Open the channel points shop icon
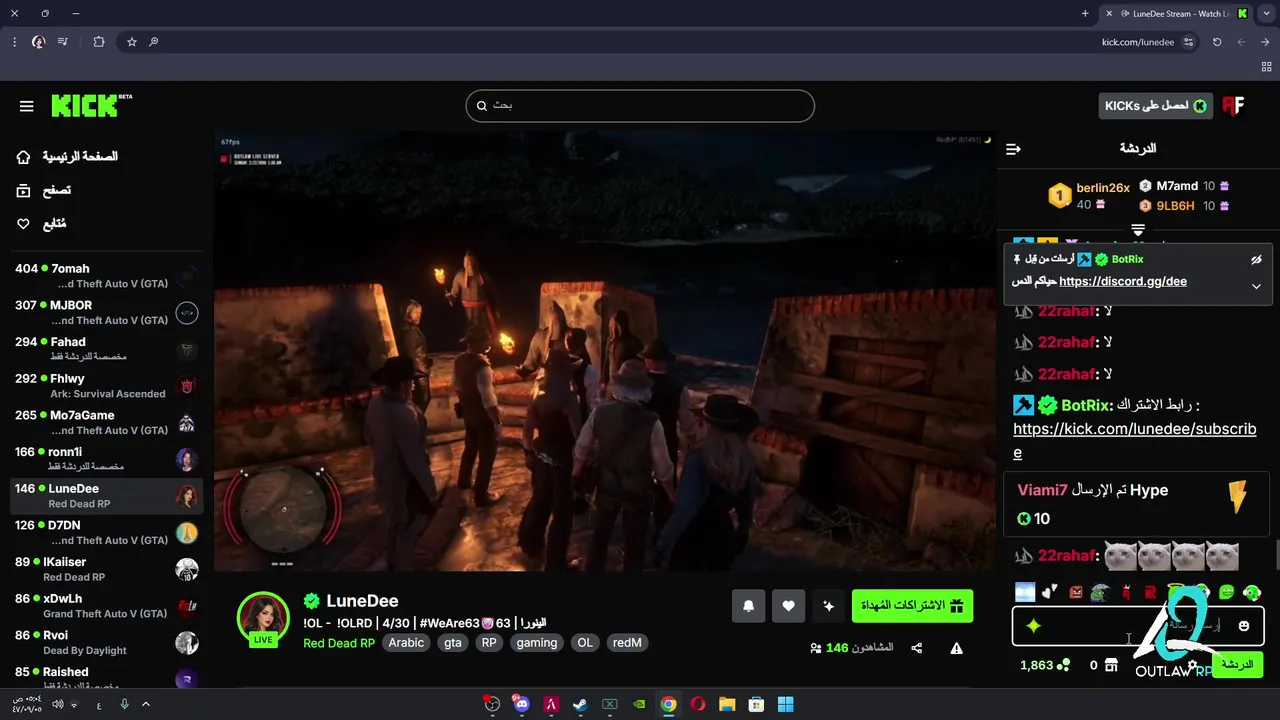This screenshot has width=1280, height=720. tap(1111, 666)
